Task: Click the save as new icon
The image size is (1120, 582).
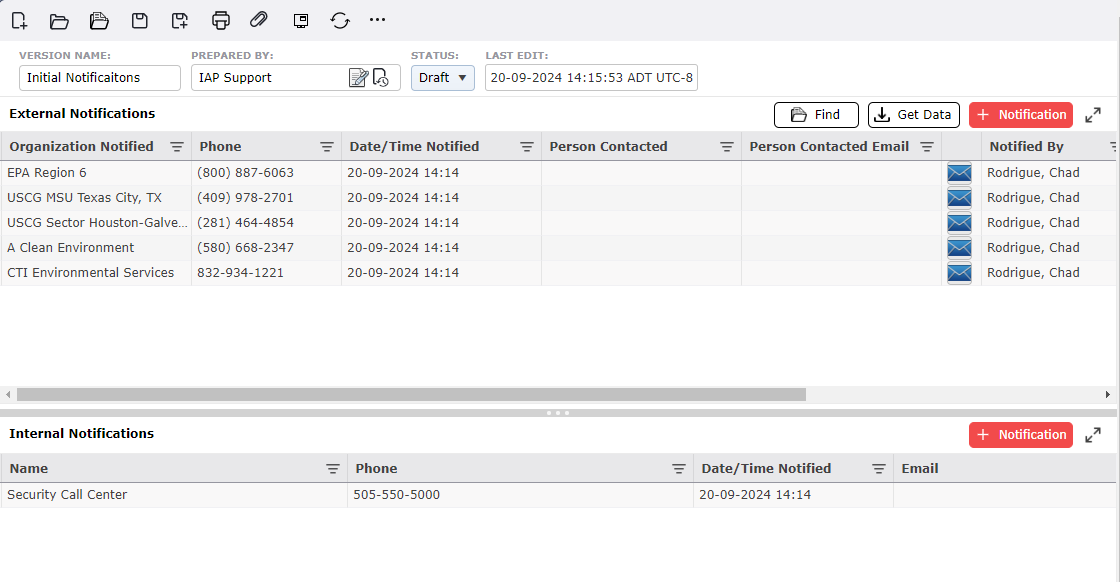Action: tap(180, 20)
